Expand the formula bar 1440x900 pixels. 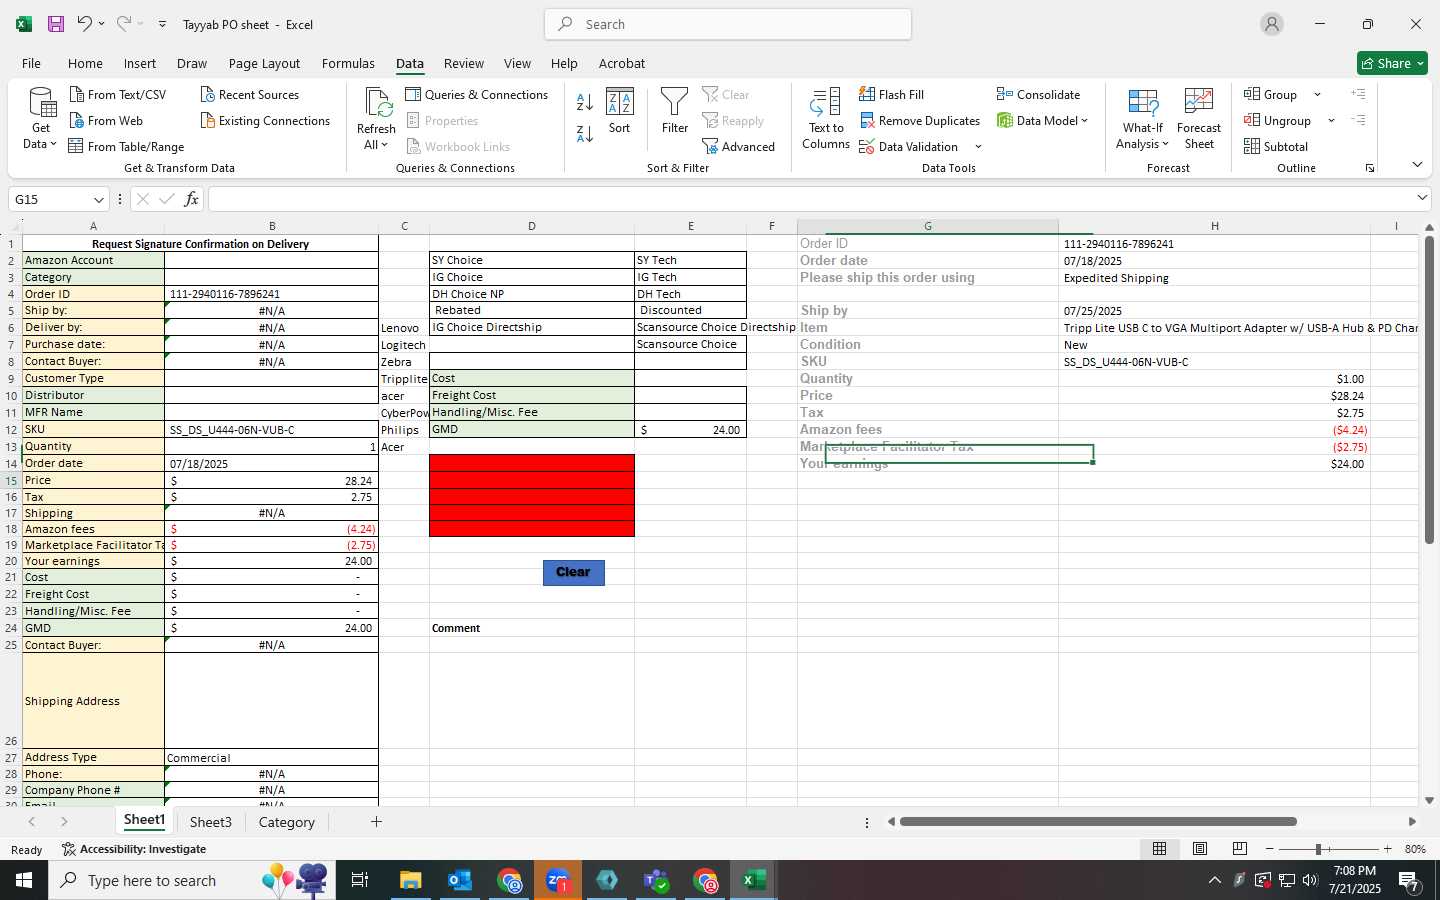1422,198
